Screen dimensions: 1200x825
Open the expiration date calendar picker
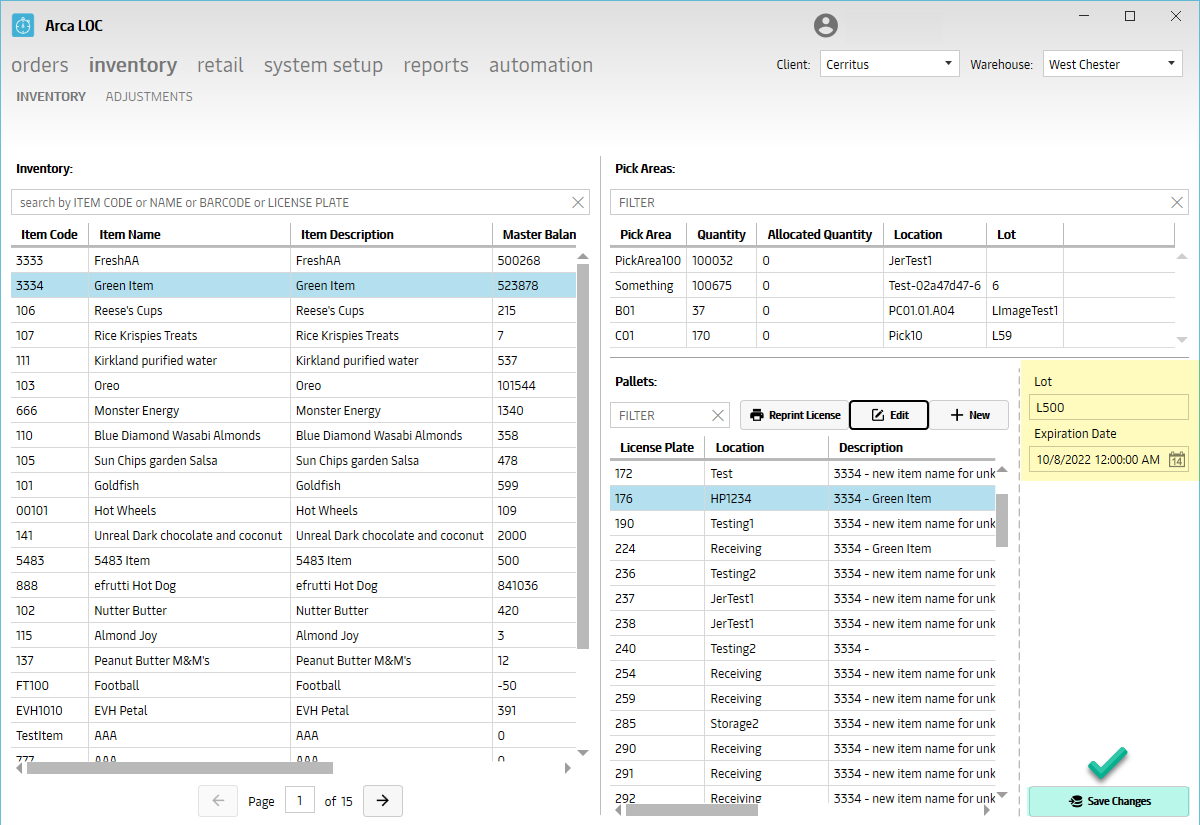tap(1177, 459)
